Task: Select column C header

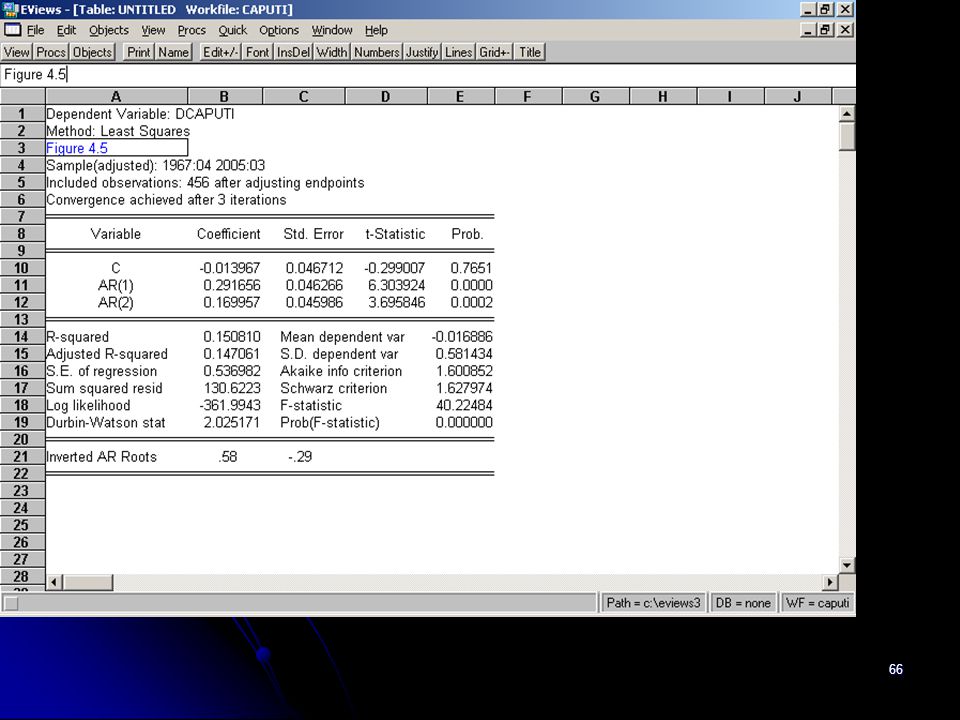Action: click(304, 97)
